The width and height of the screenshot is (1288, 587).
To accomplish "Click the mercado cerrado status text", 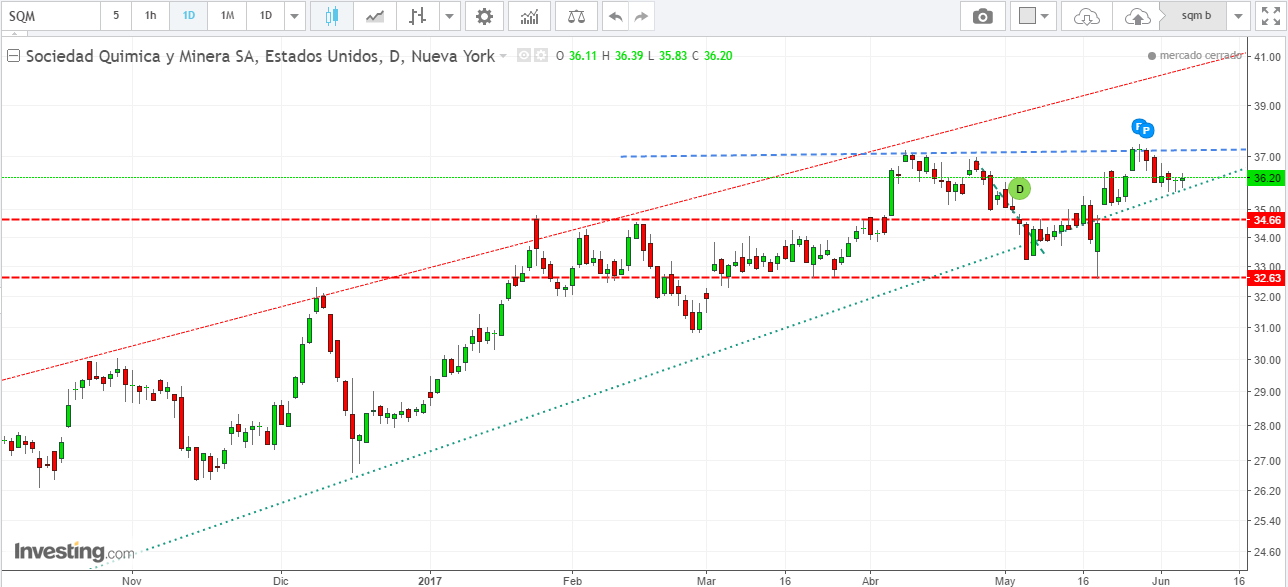I will pos(1200,56).
